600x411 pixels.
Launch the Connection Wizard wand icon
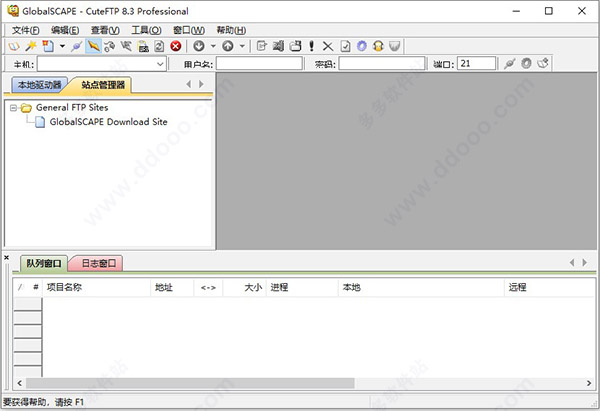tap(31, 46)
